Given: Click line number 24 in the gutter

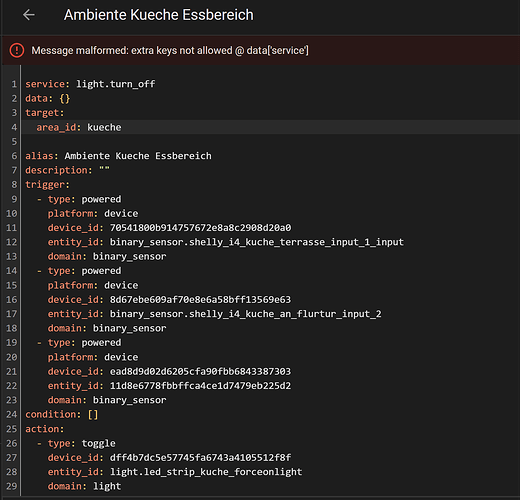Looking at the screenshot, I should coord(11,415).
